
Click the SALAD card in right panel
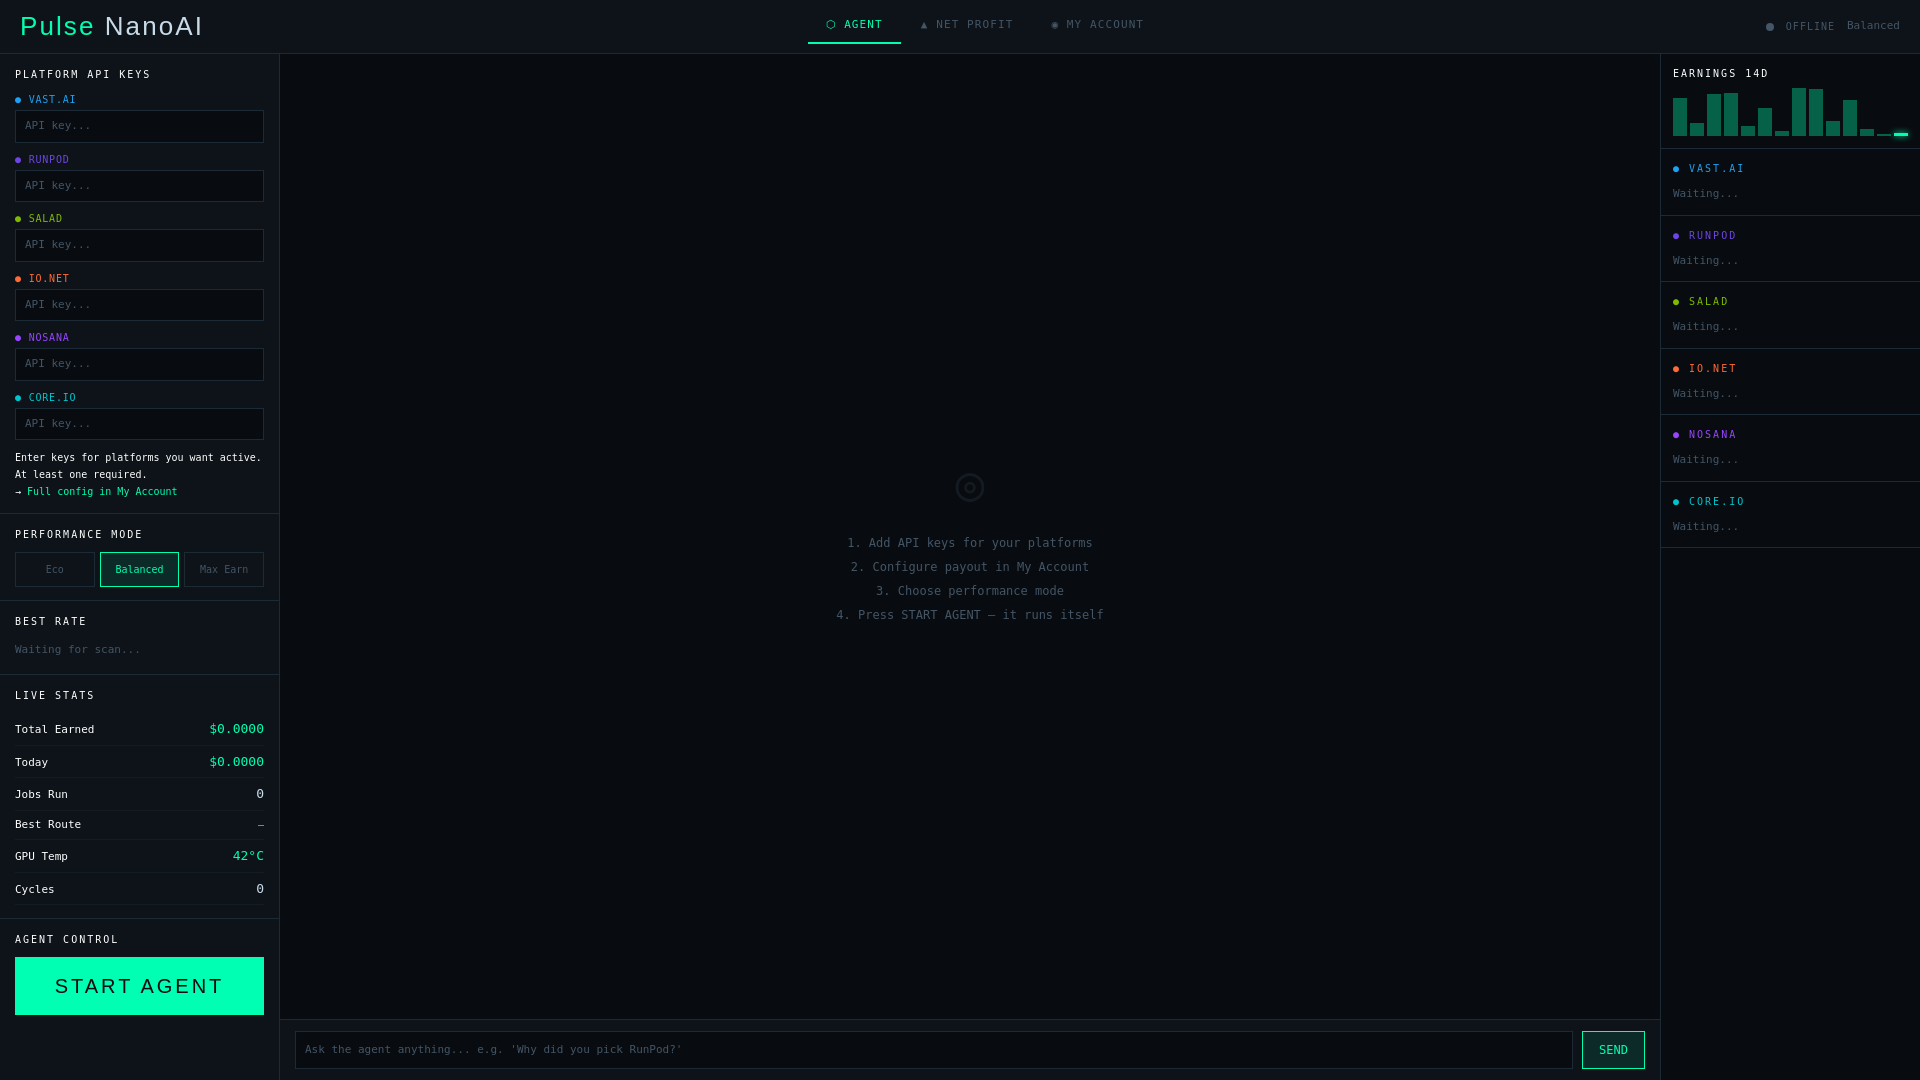point(1790,315)
